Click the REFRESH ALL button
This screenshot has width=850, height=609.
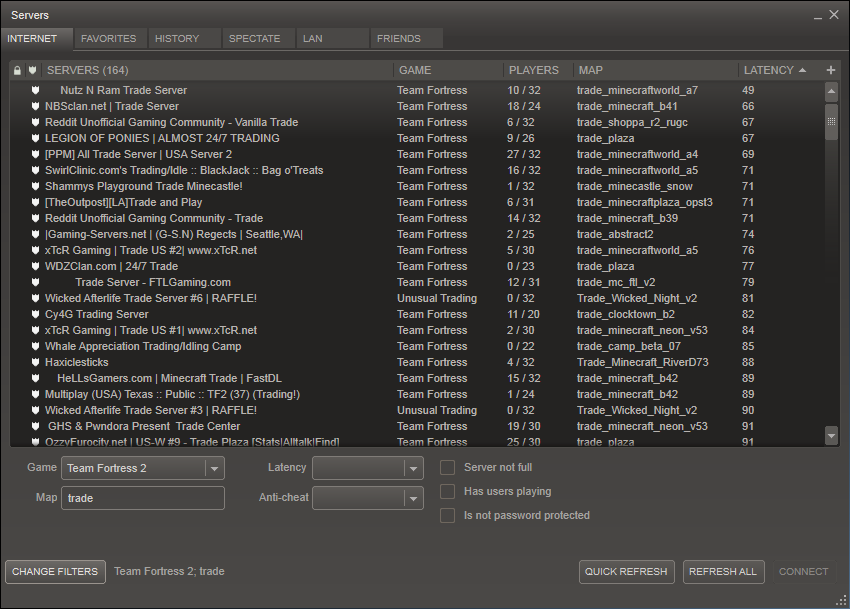click(723, 572)
